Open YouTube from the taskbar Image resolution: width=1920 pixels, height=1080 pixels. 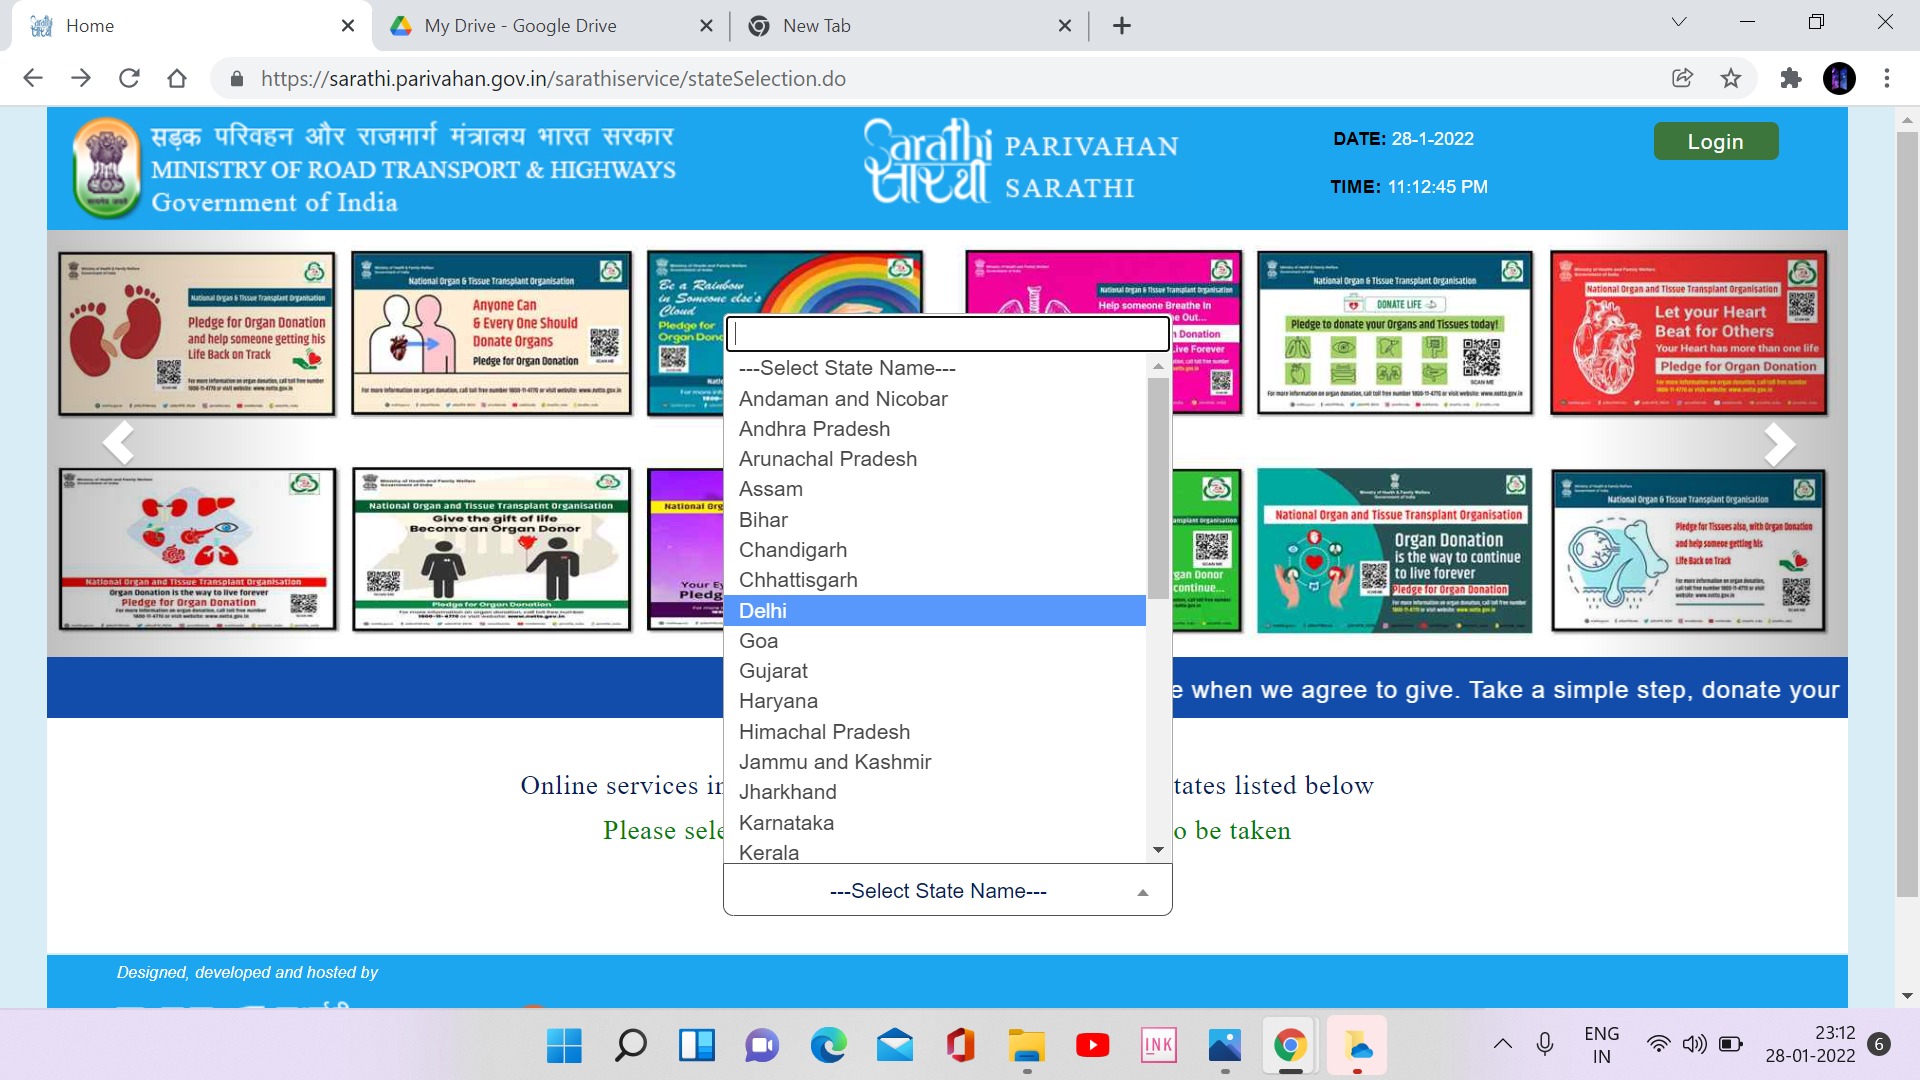point(1092,1045)
